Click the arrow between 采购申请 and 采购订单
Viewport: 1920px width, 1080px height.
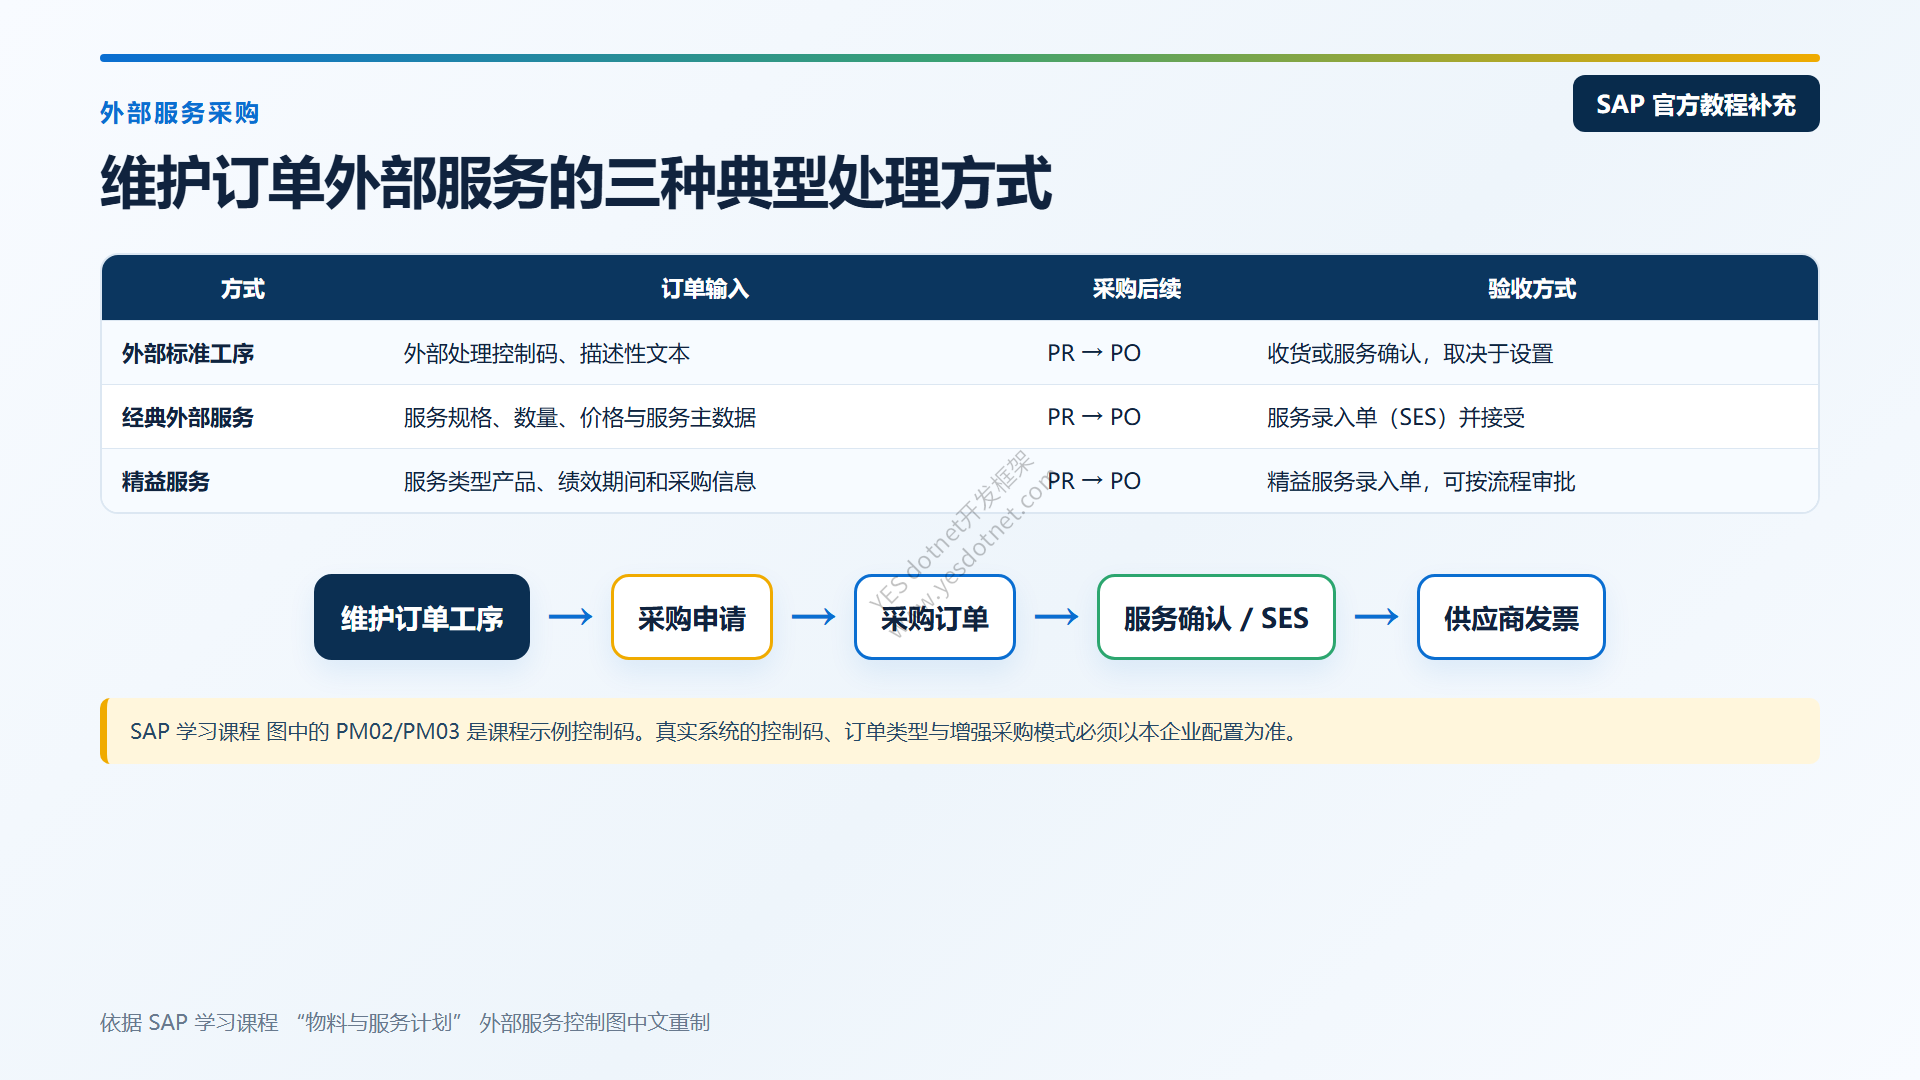coord(814,617)
